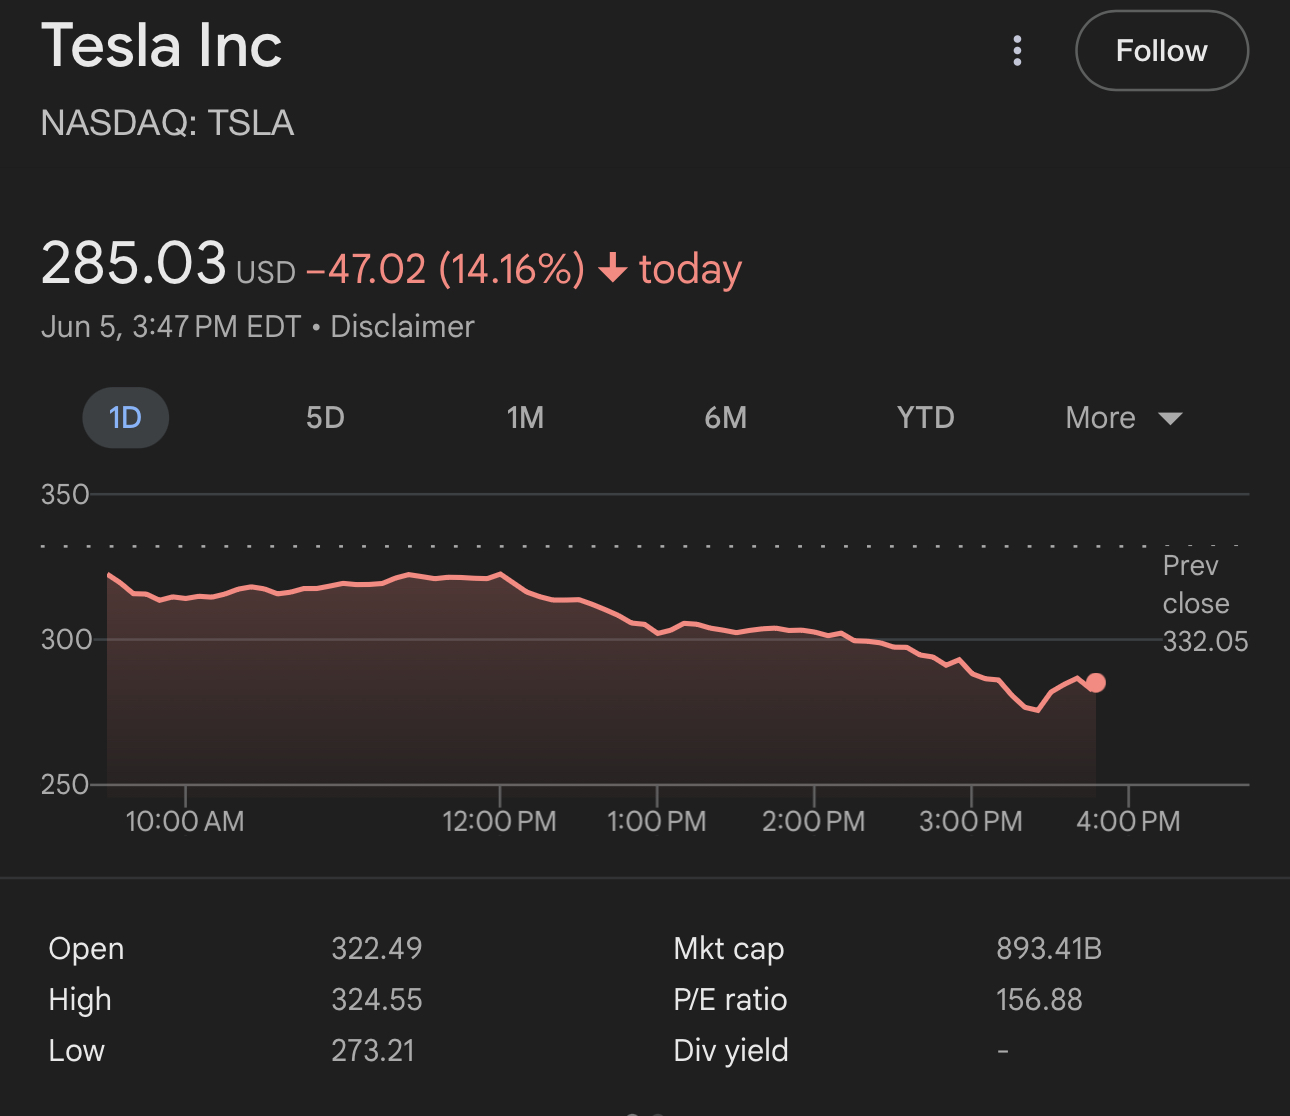The height and width of the screenshot is (1116, 1290).
Task: Click the 285.03 current price
Action: (x=133, y=264)
